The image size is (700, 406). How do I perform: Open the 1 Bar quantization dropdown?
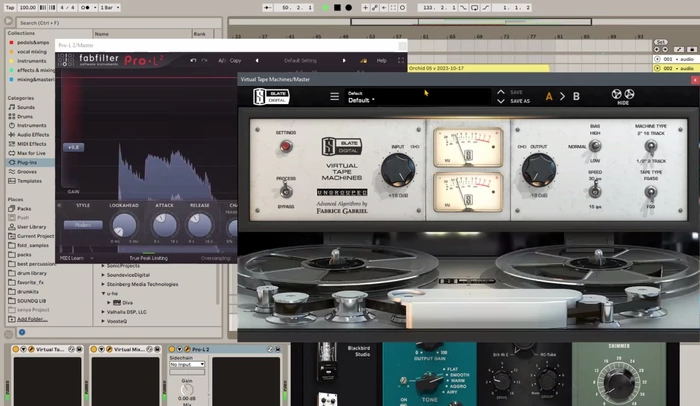pyautogui.click(x=109, y=8)
